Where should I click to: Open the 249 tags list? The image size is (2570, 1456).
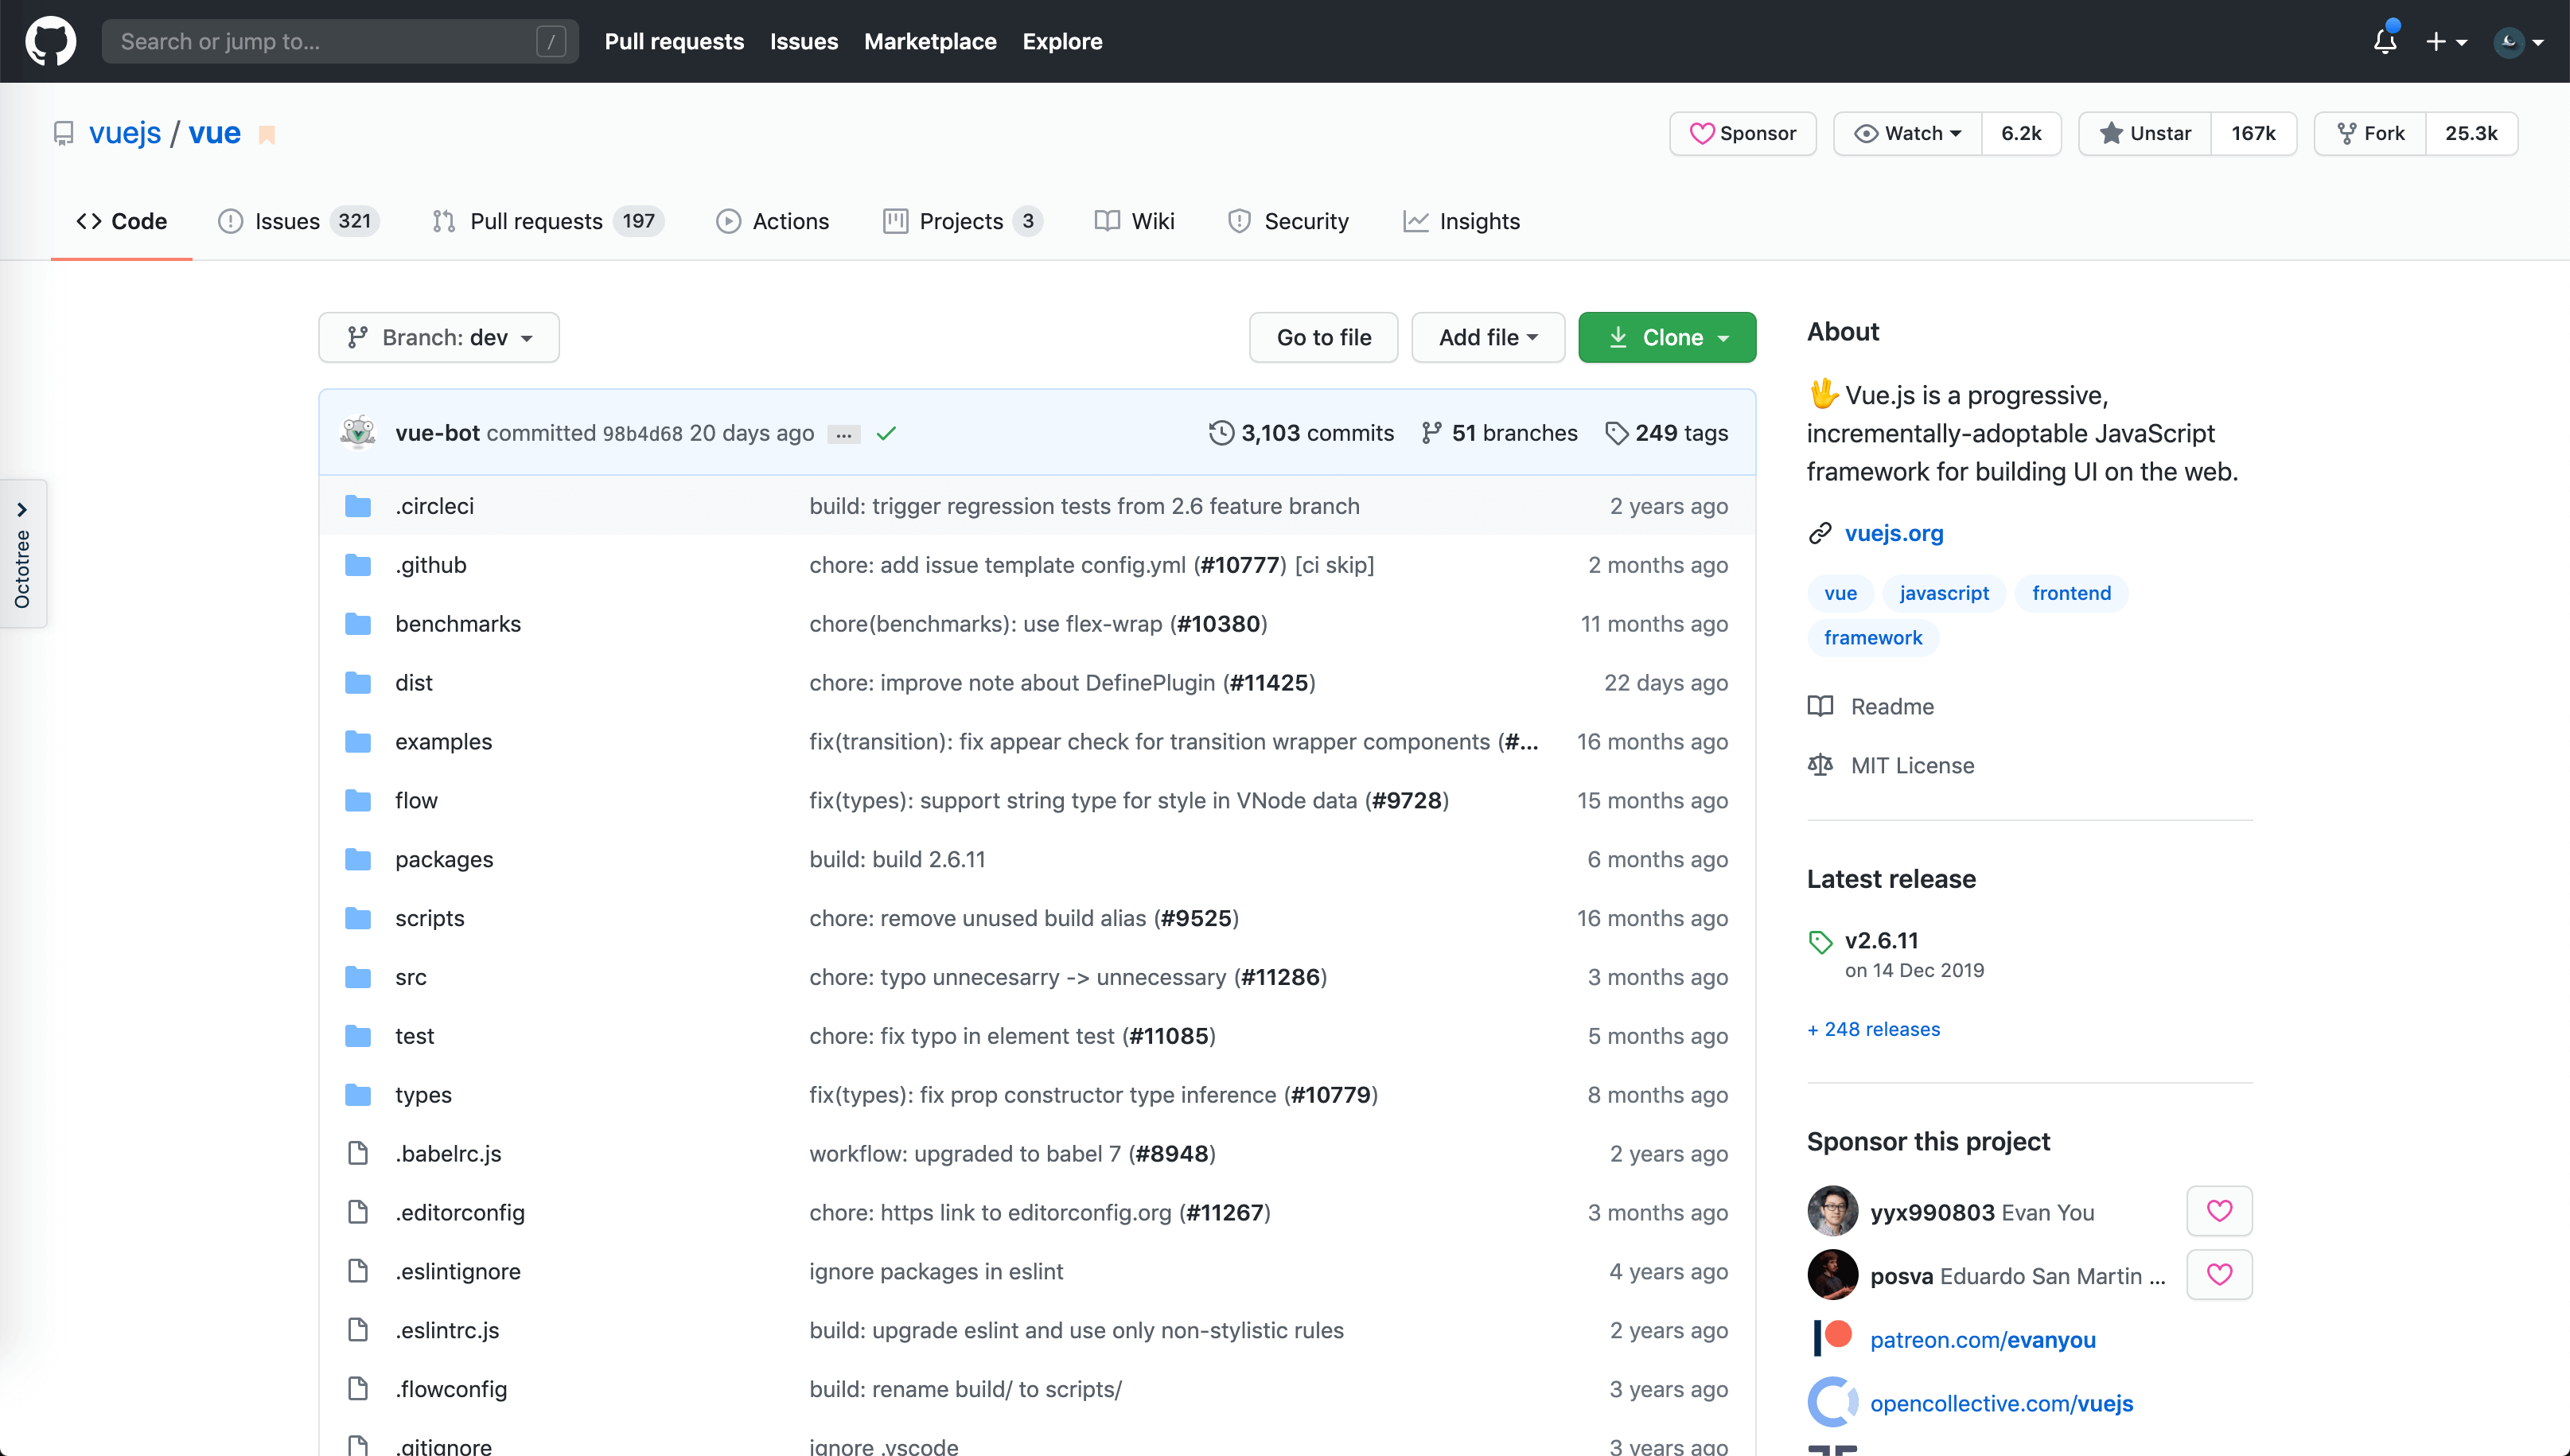pos(1666,433)
